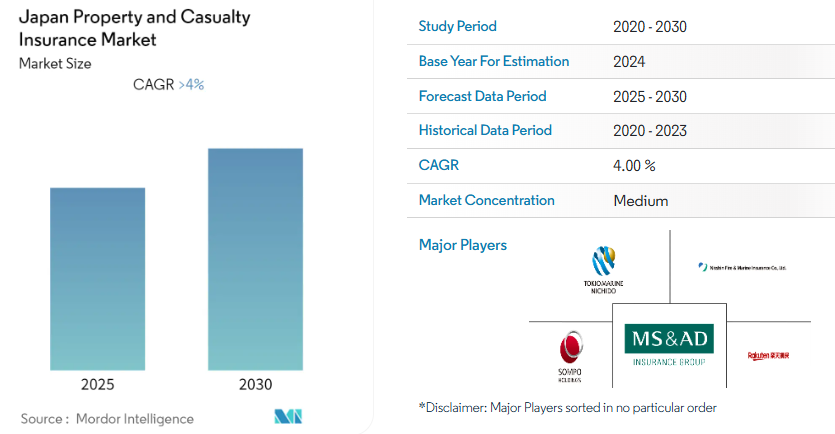The height and width of the screenshot is (434, 835).
Task: Click the Major Players heading
Action: [462, 245]
